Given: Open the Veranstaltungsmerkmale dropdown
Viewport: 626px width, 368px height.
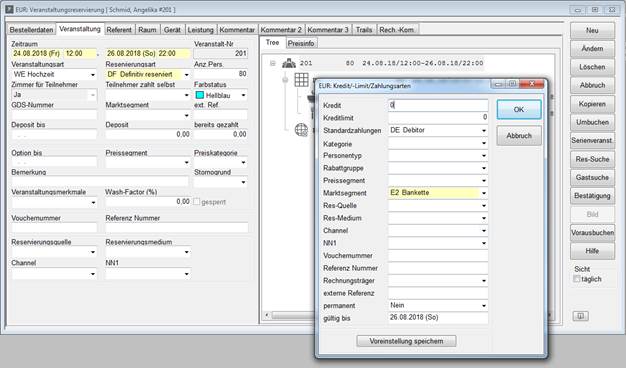Looking at the screenshot, I should coord(93,202).
